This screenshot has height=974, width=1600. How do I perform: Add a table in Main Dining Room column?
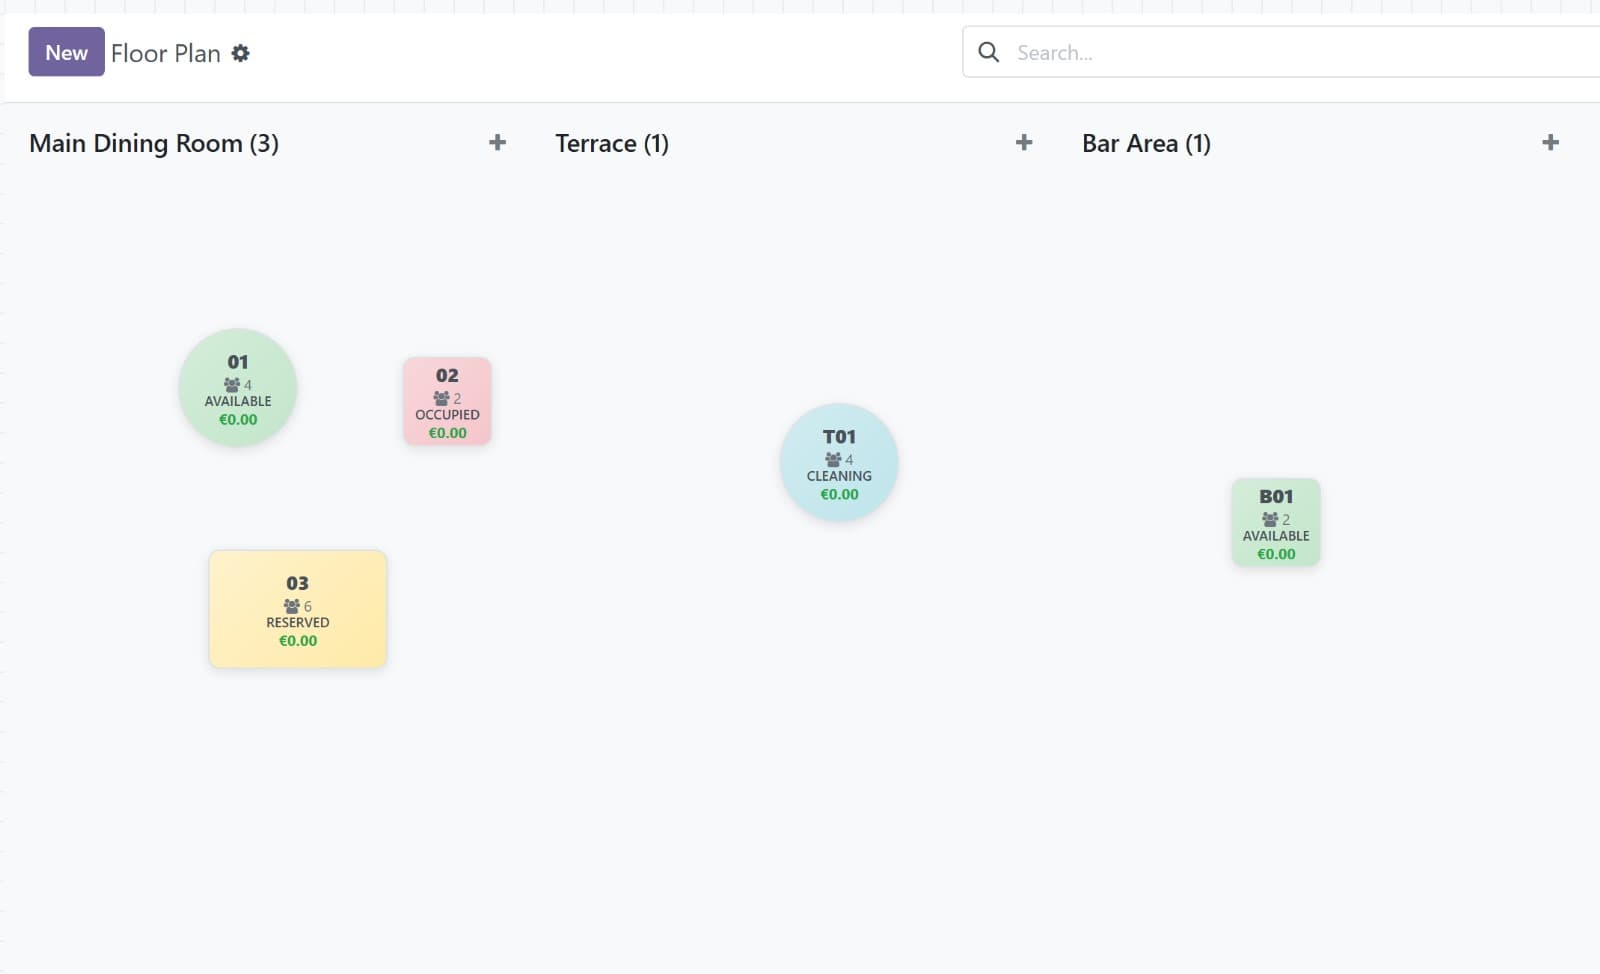(x=497, y=143)
